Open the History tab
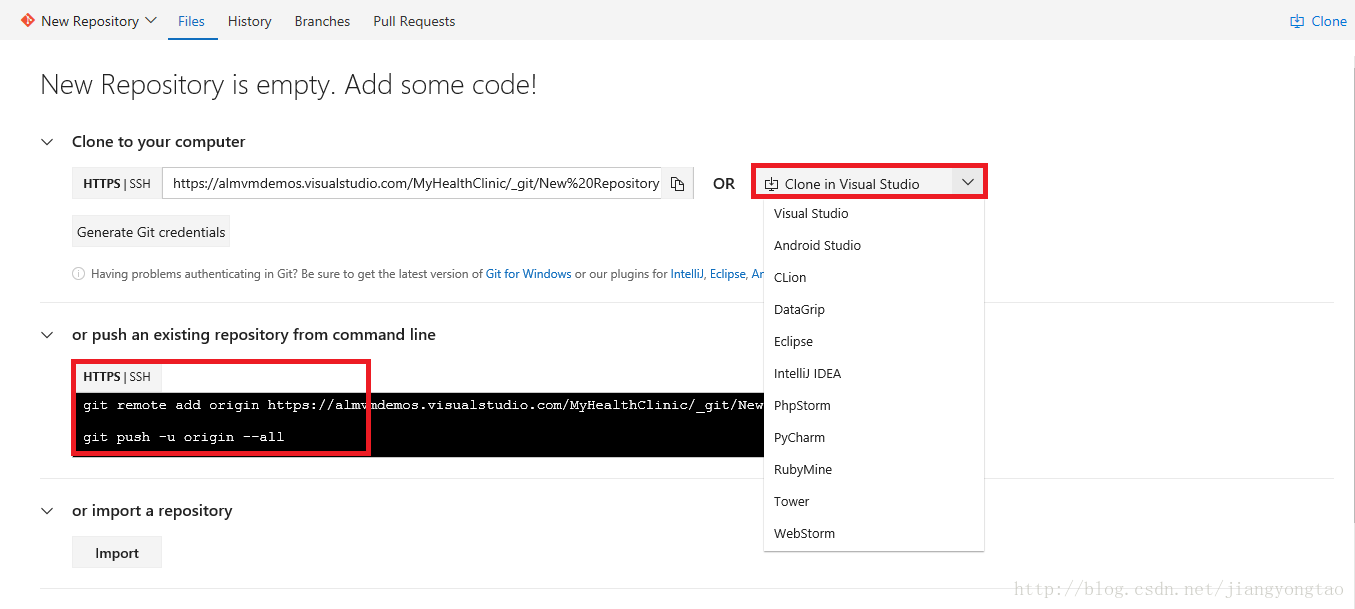 click(249, 21)
